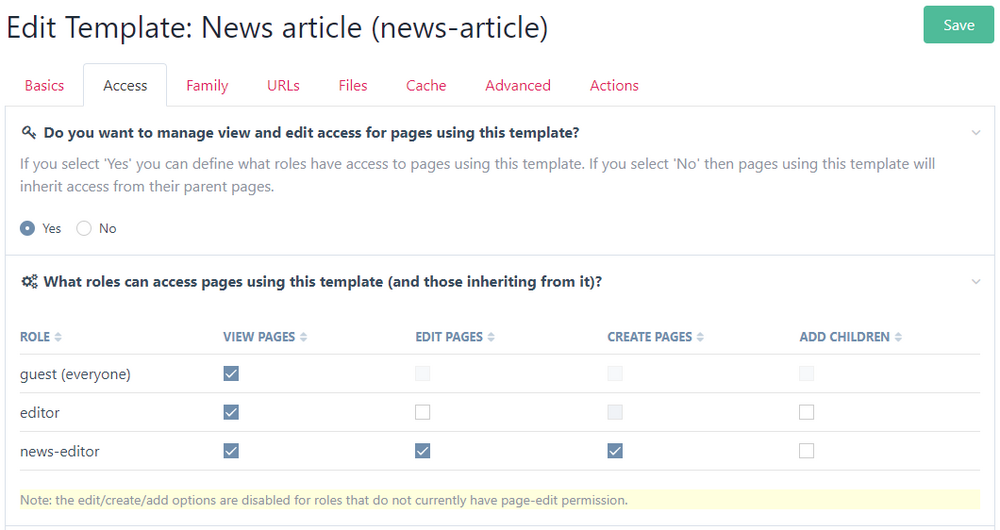Sort table by ROLE column arrows
This screenshot has height=530, width=1000.
pyautogui.click(x=58, y=337)
